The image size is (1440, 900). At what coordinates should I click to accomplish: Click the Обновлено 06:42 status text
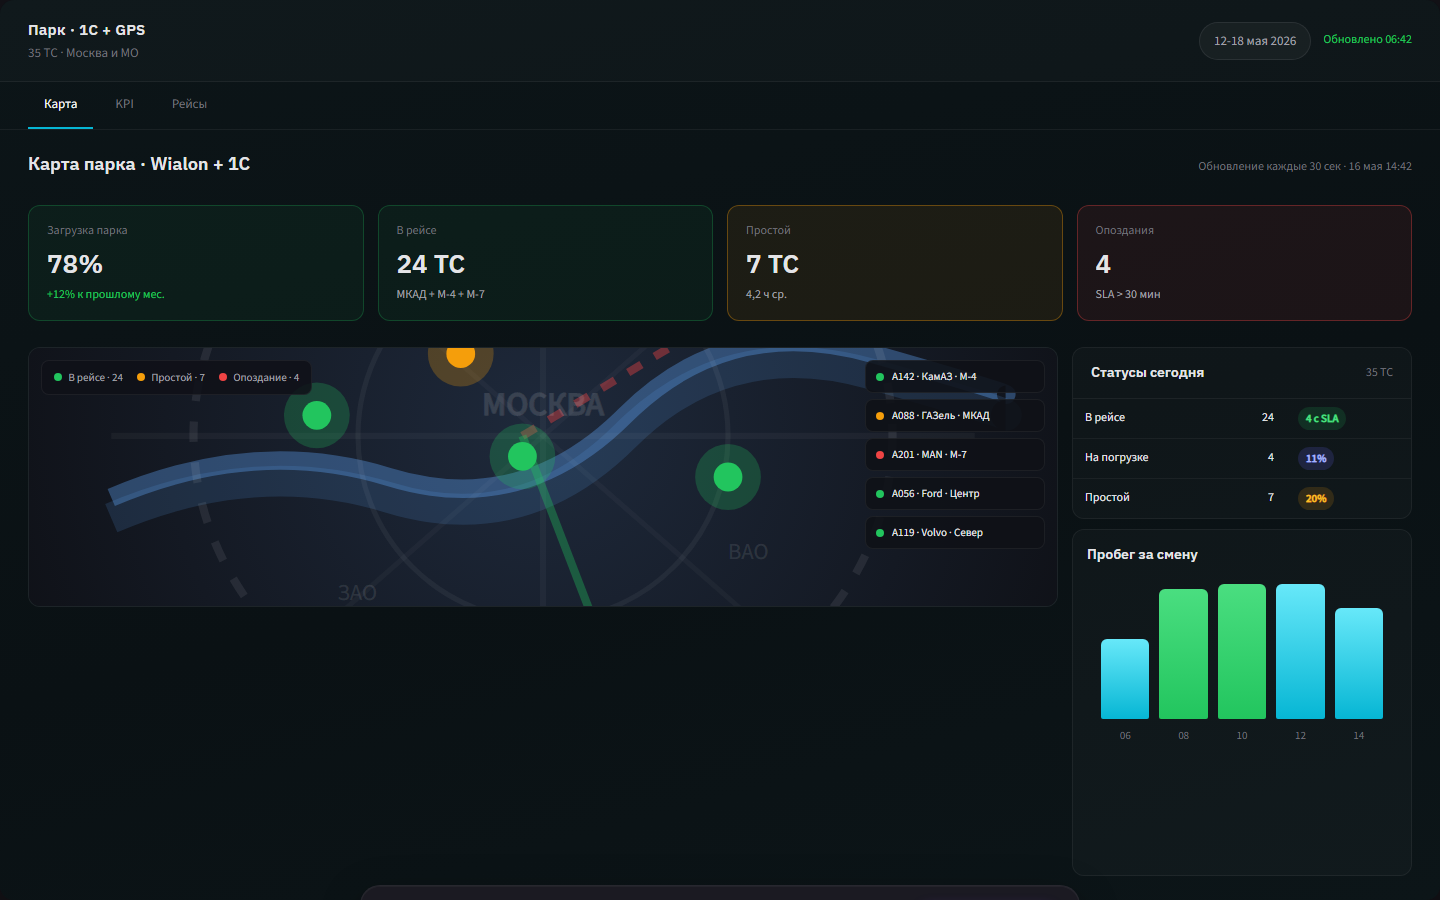tap(1367, 40)
